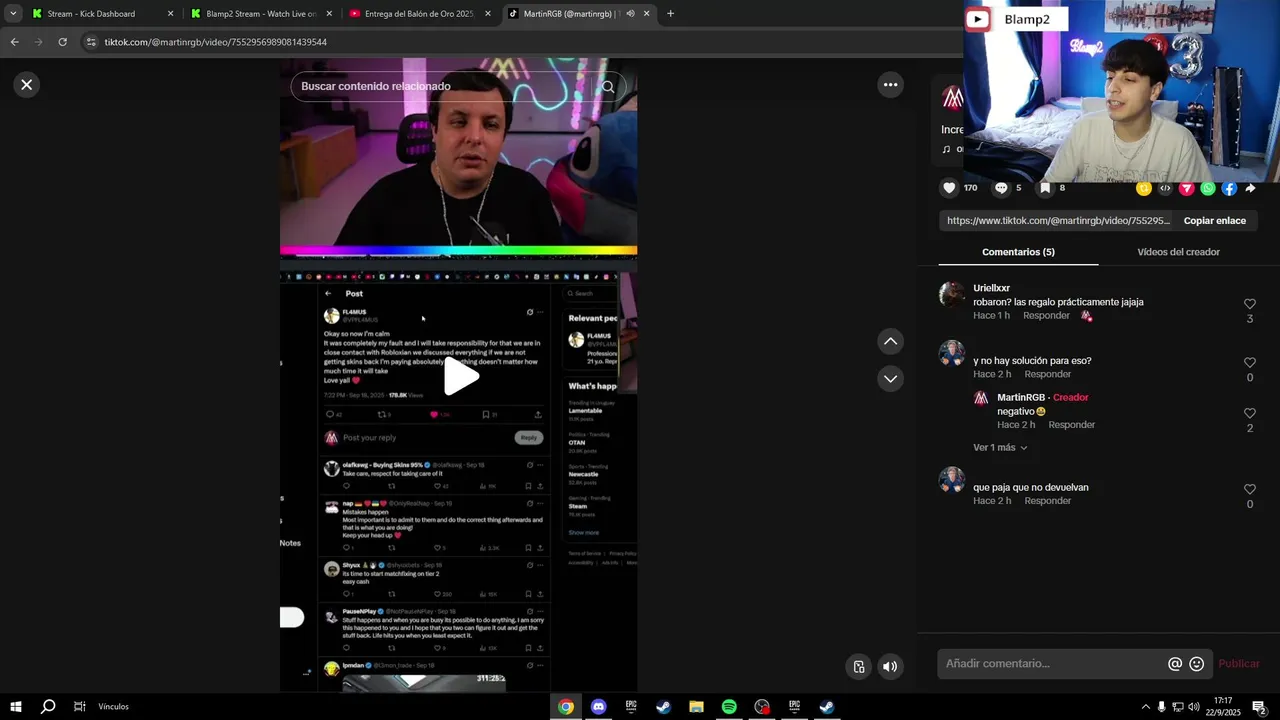Like the 'y no hay solución' comment

[x=1250, y=363]
